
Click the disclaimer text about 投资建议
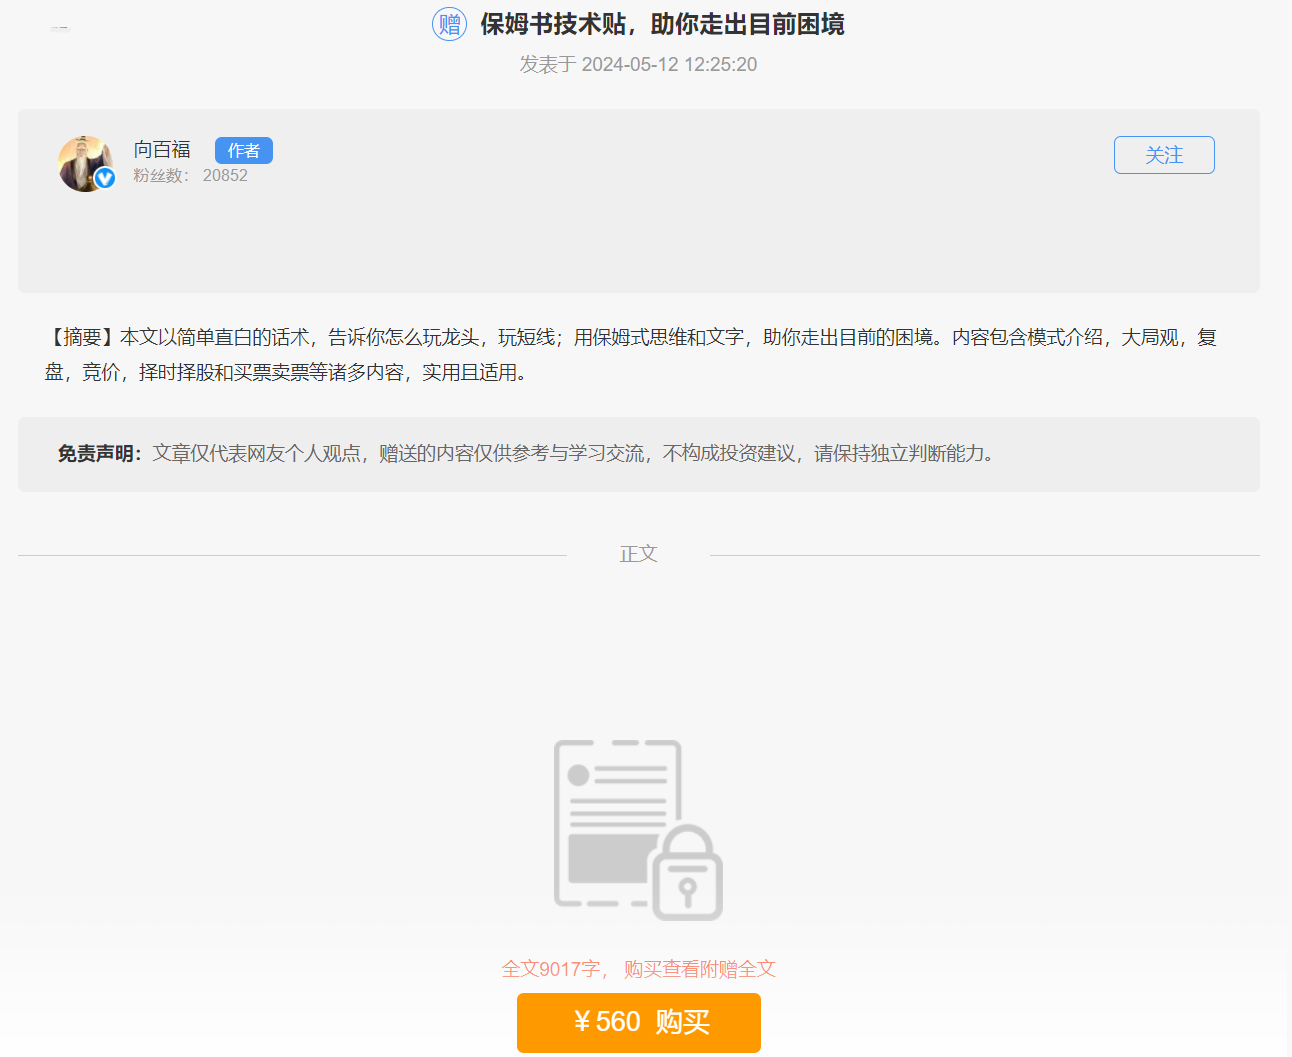coord(572,454)
